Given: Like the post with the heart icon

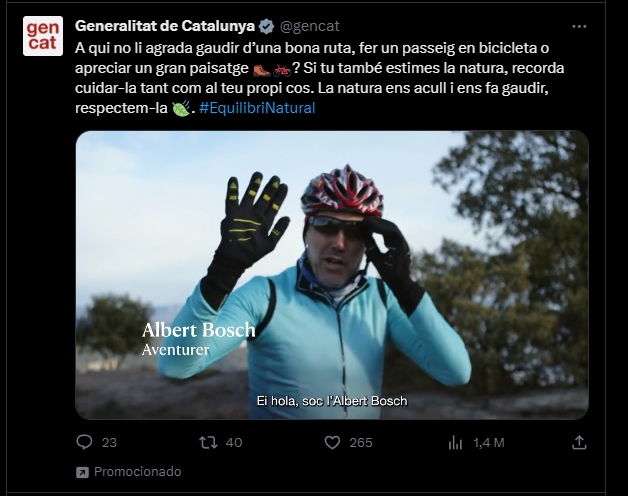Looking at the screenshot, I should [x=332, y=442].
